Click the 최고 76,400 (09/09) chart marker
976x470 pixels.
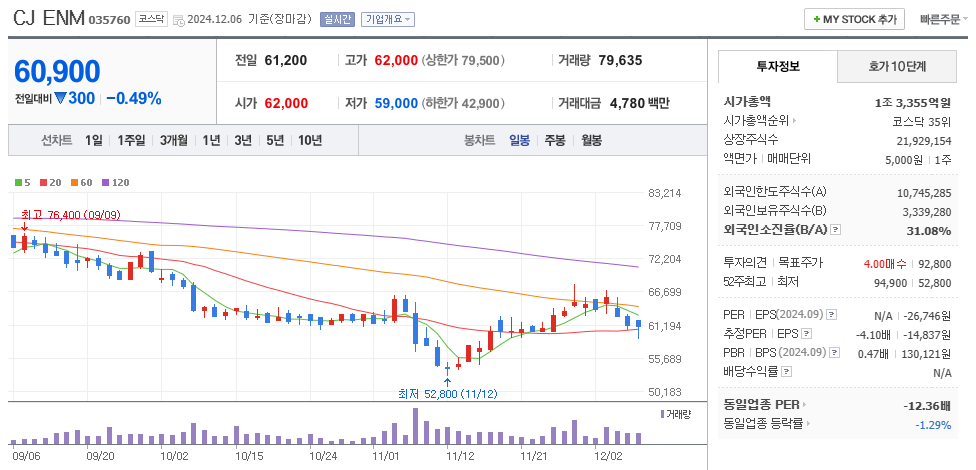click(70, 215)
